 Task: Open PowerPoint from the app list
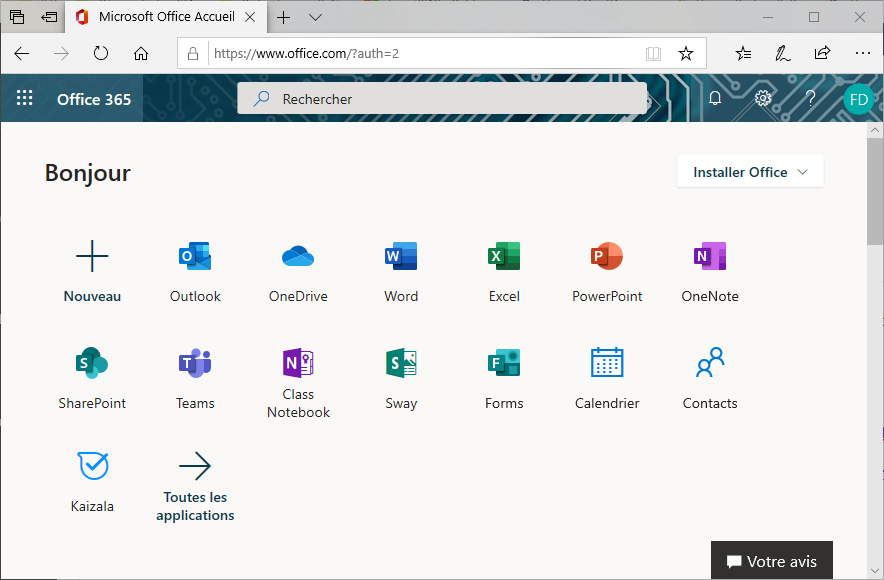click(x=607, y=272)
